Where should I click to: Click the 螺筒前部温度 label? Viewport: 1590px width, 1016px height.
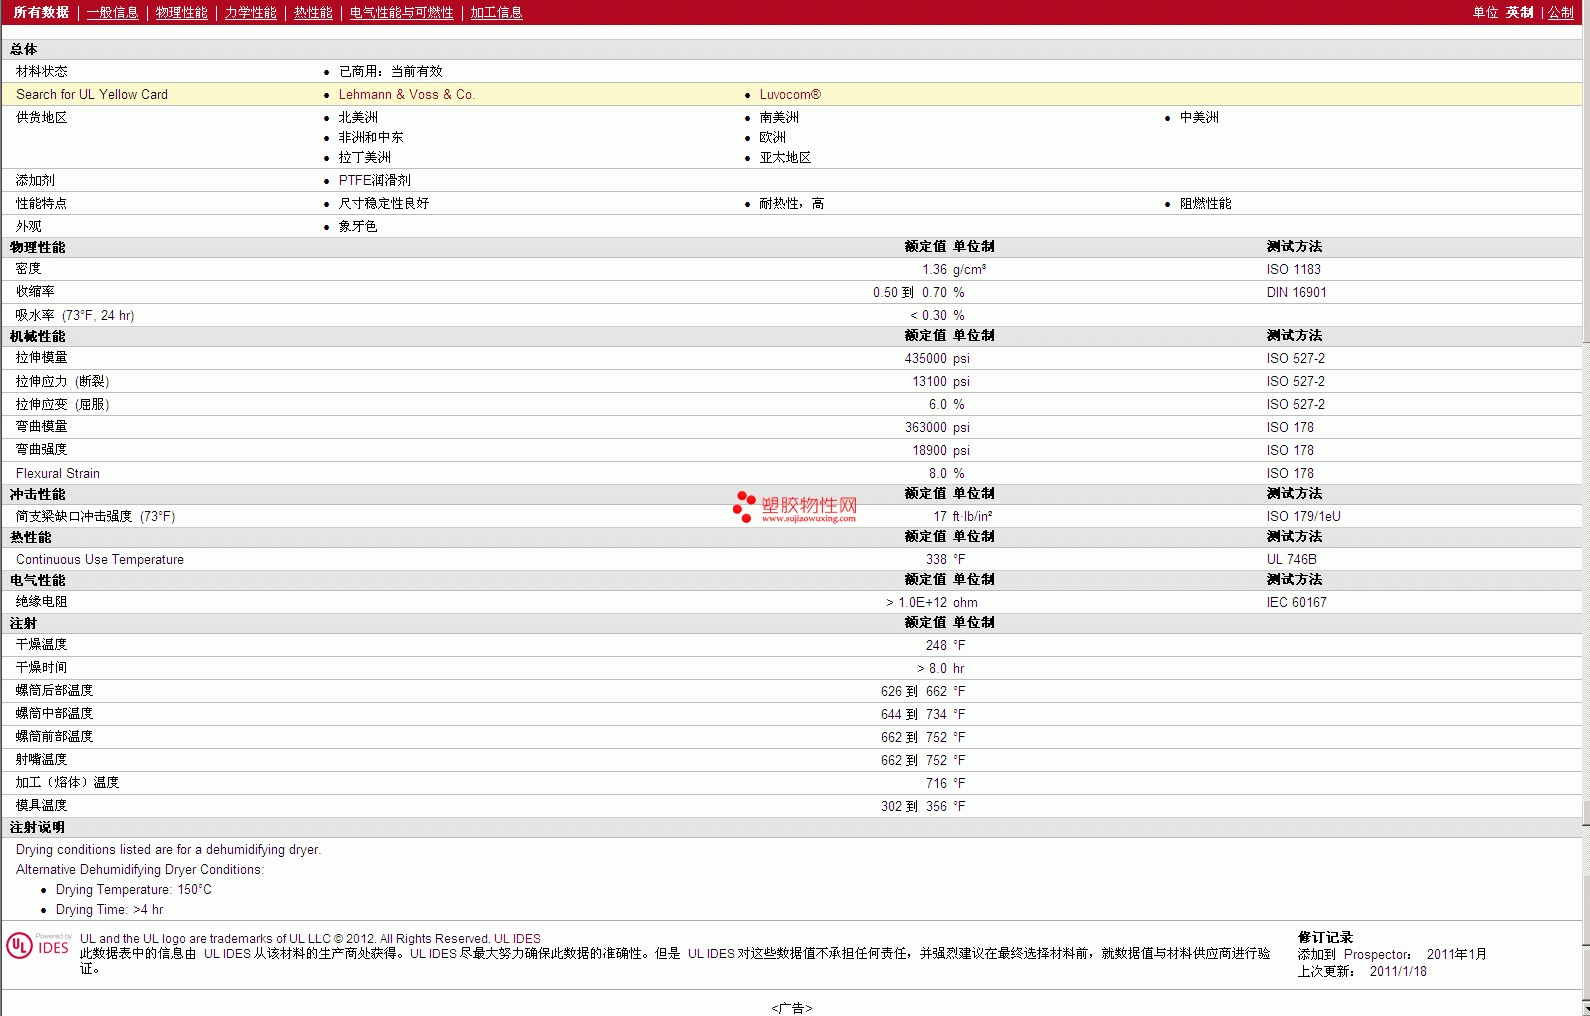click(x=55, y=737)
